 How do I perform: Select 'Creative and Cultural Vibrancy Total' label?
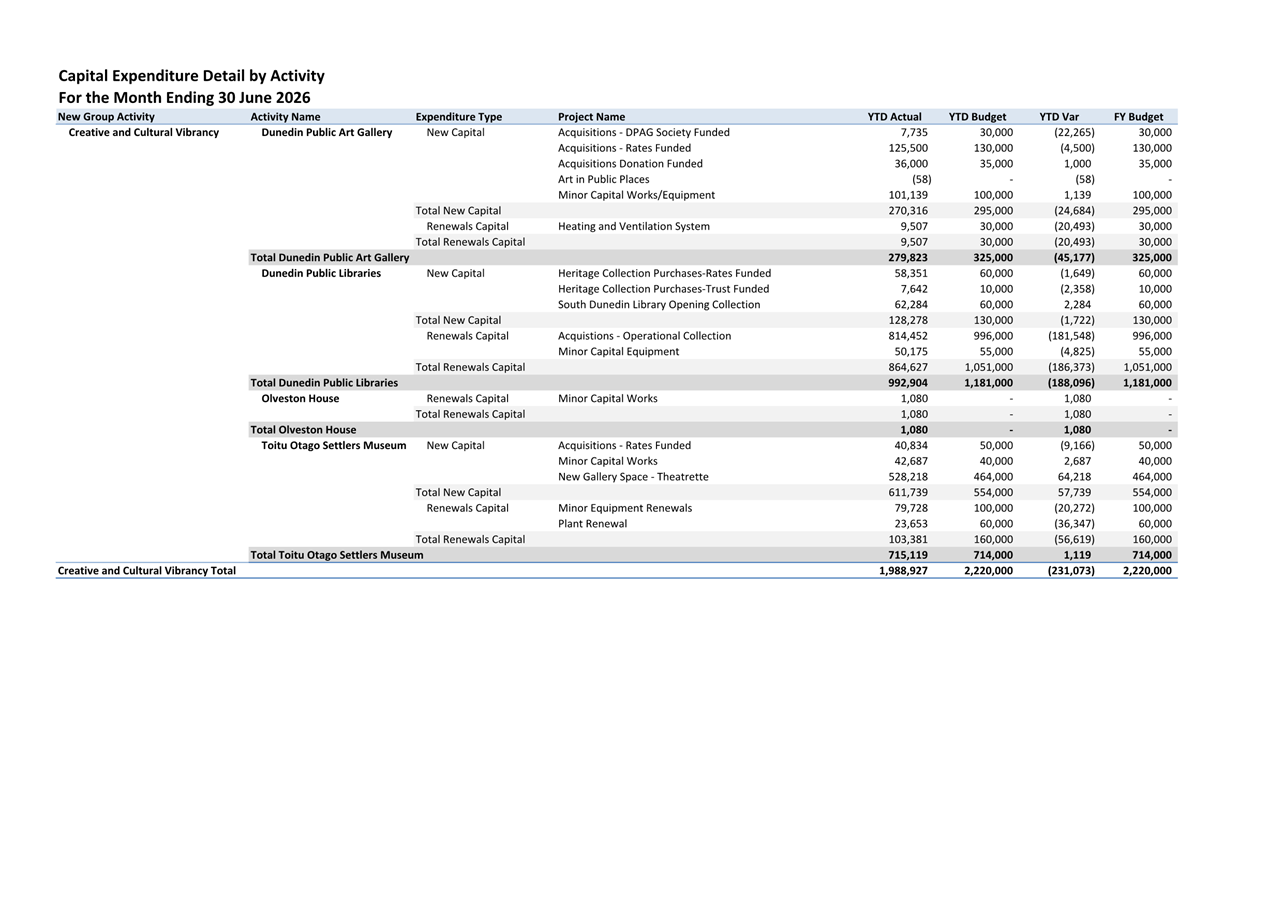pyautogui.click(x=147, y=571)
